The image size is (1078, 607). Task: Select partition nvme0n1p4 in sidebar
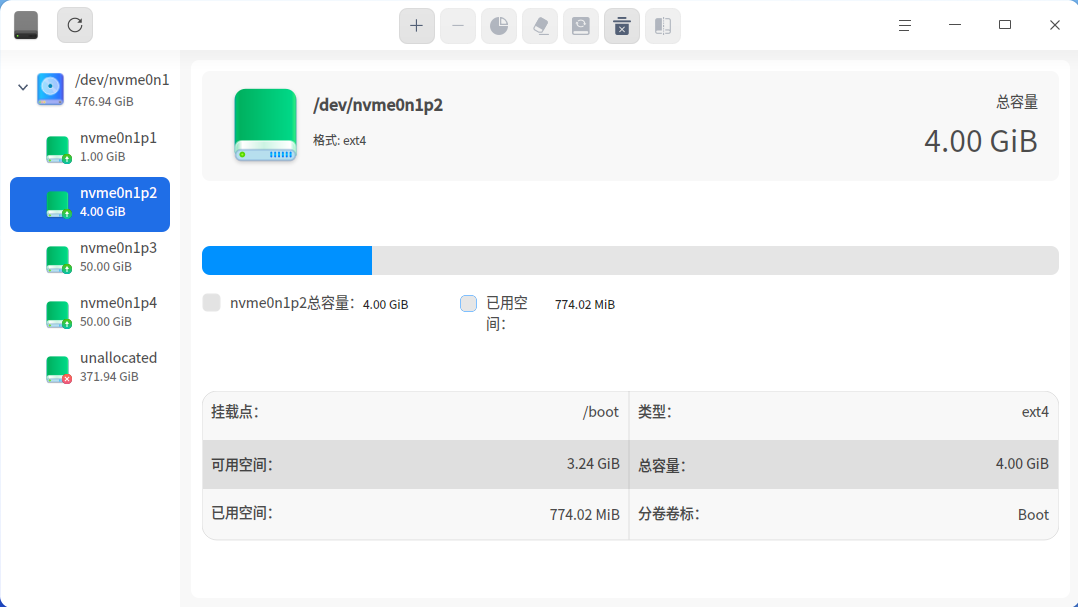click(90, 312)
